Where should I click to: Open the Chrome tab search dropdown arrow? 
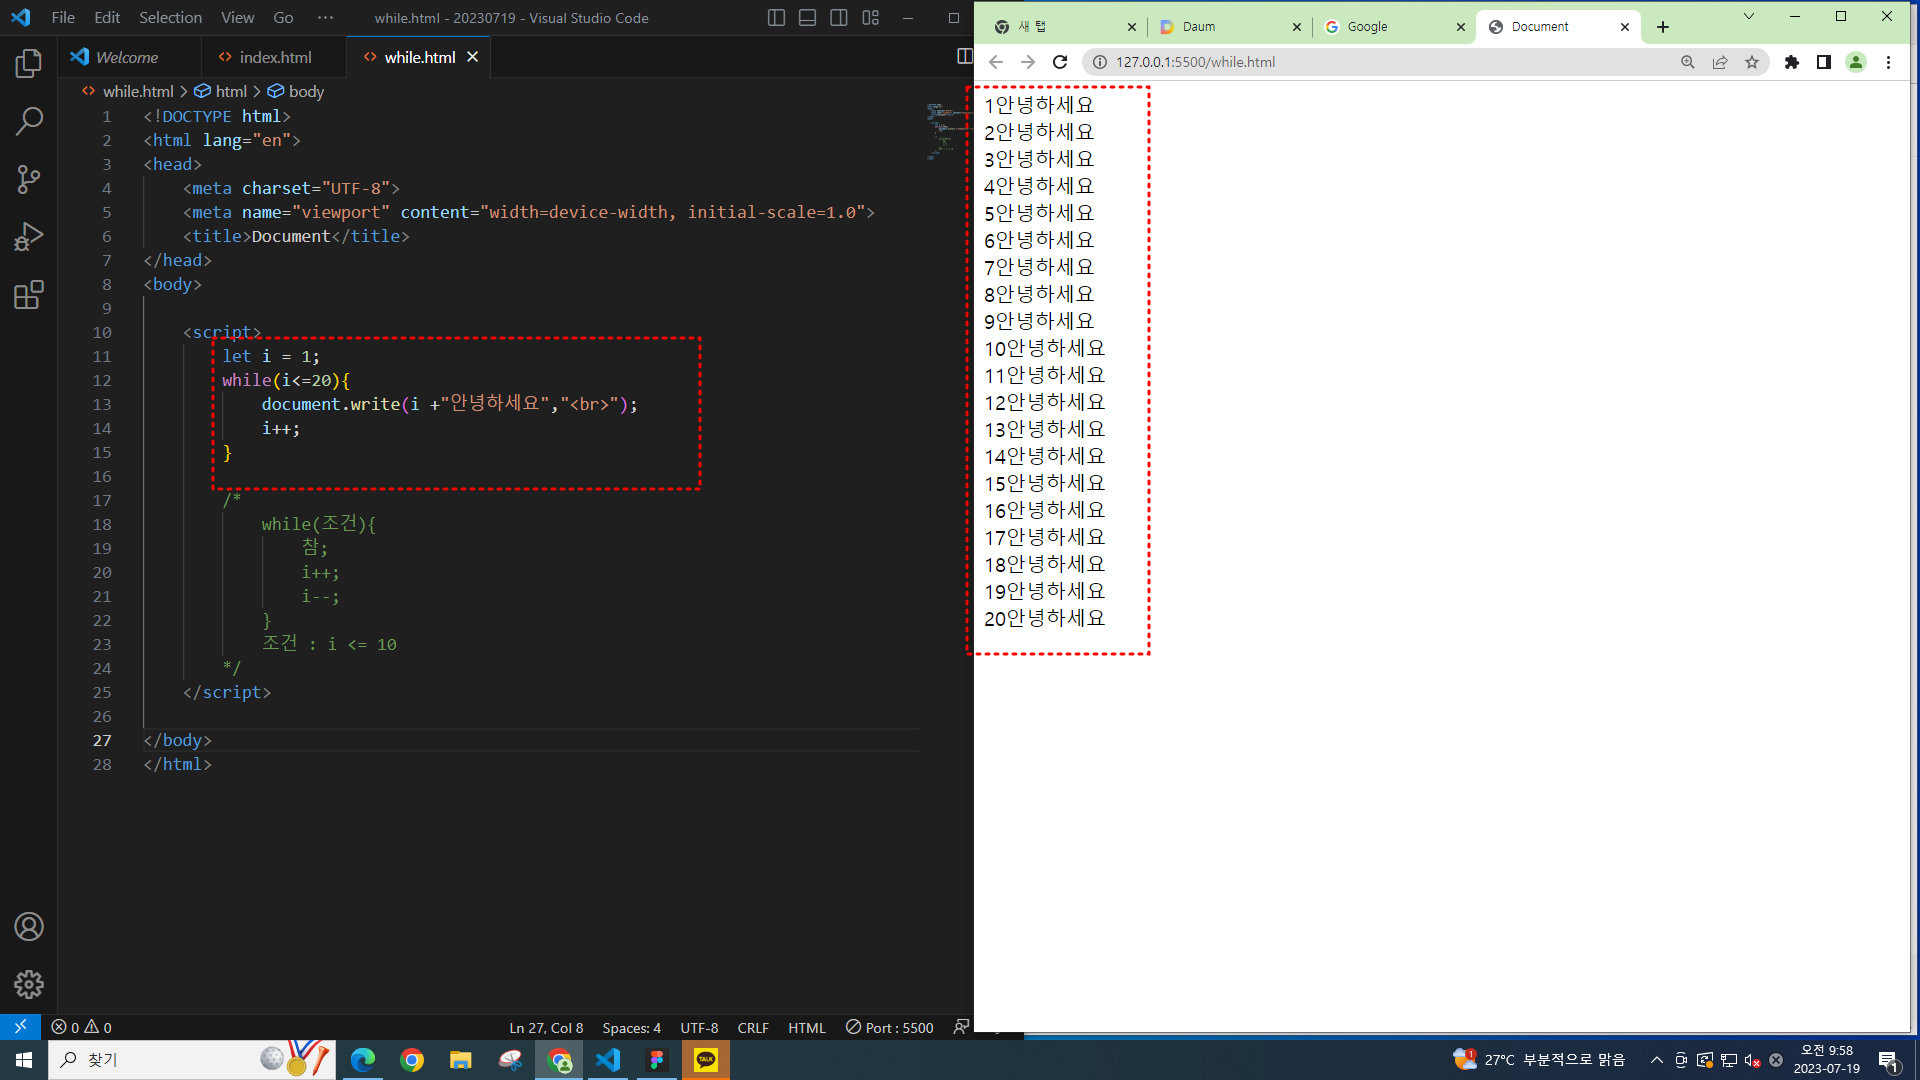pos(1748,17)
